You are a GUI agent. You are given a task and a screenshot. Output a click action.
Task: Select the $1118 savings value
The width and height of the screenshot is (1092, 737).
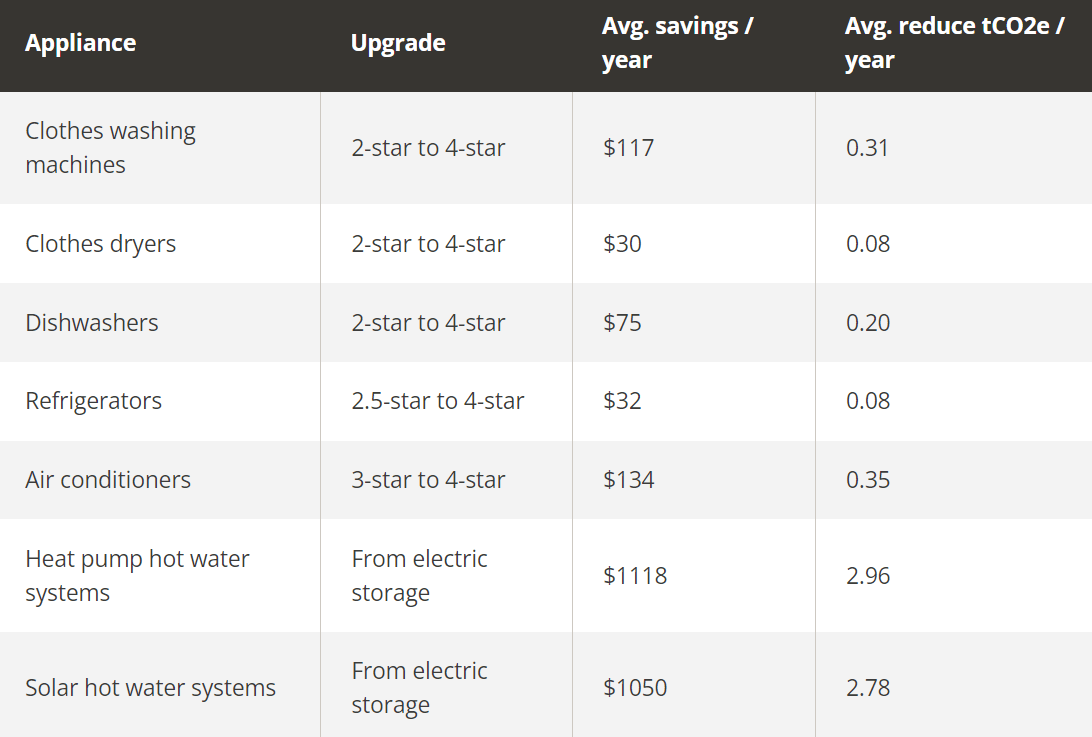tap(634, 575)
